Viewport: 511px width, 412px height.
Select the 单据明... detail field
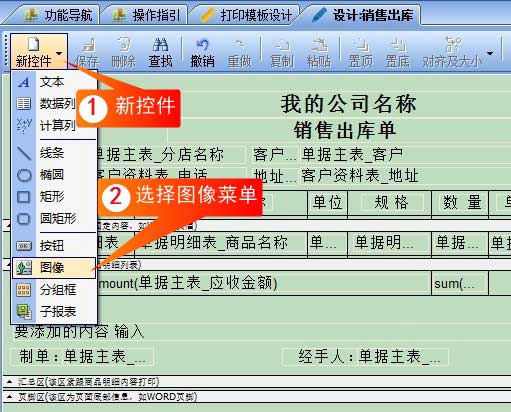(384, 242)
